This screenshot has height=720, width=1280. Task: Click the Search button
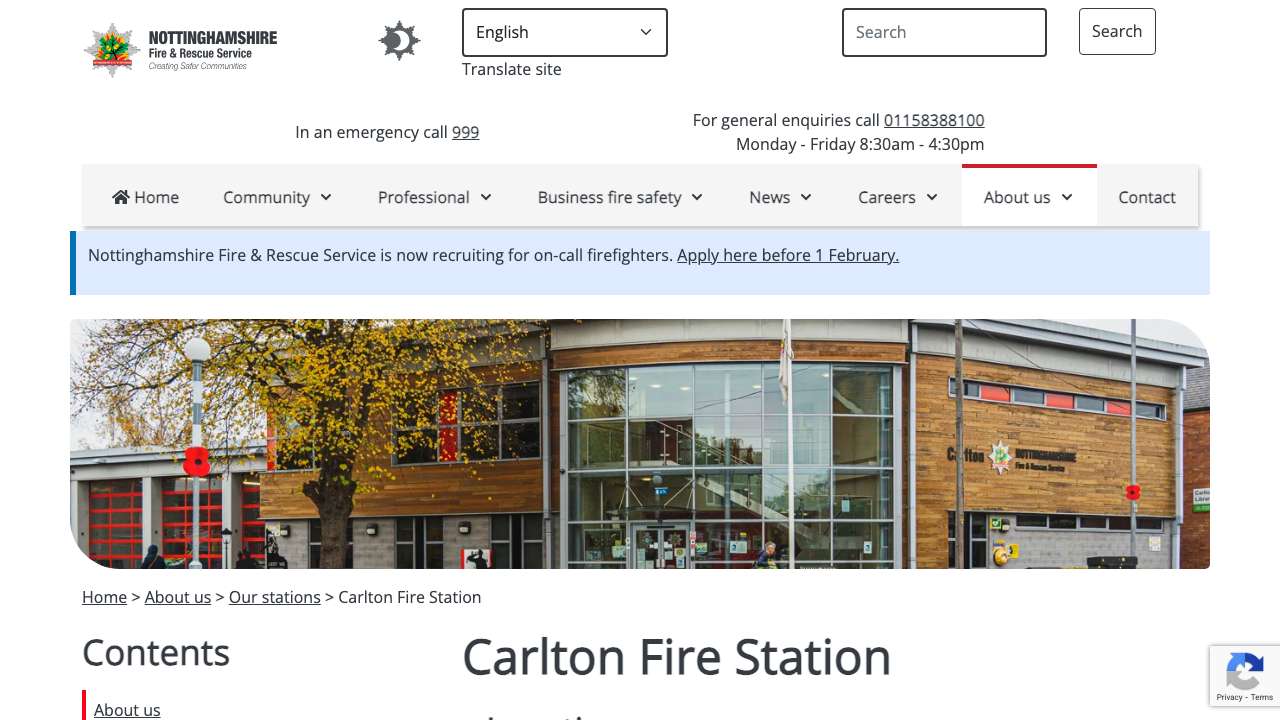(x=1117, y=31)
